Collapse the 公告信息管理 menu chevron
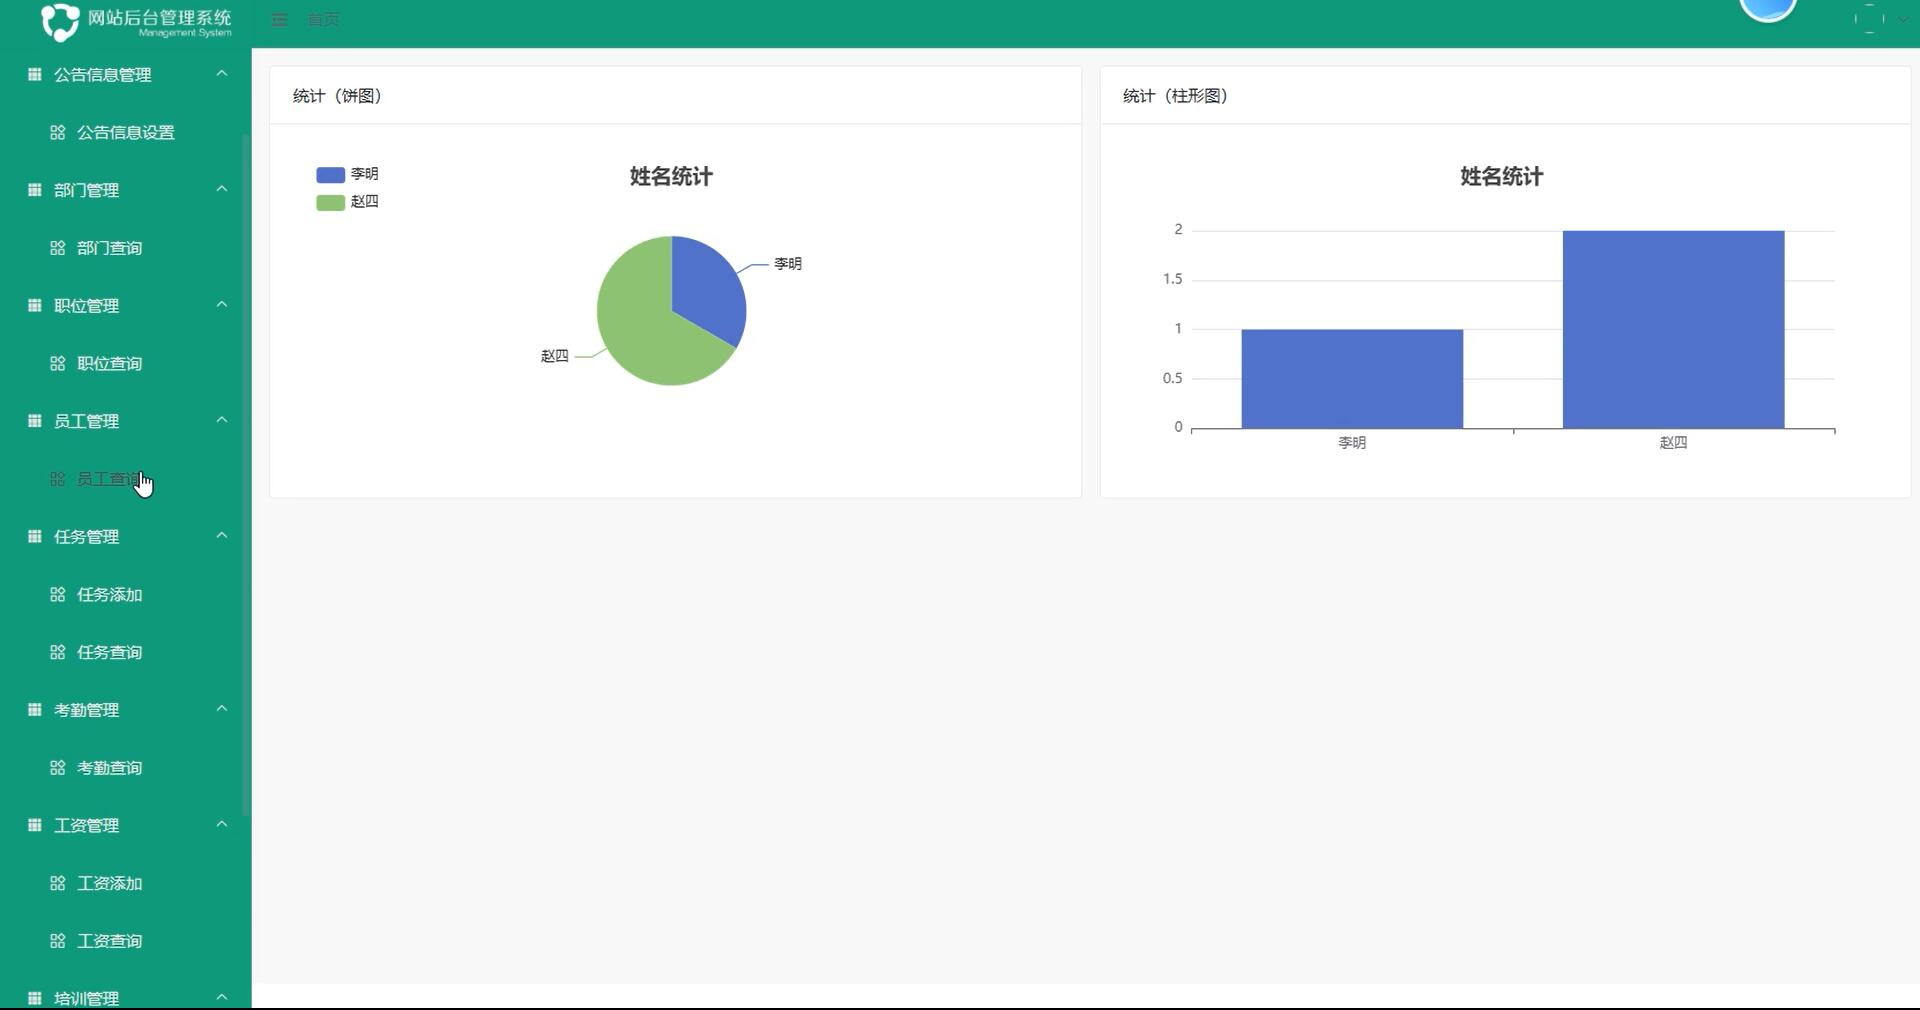Screen dimensions: 1920x1010 [222, 73]
